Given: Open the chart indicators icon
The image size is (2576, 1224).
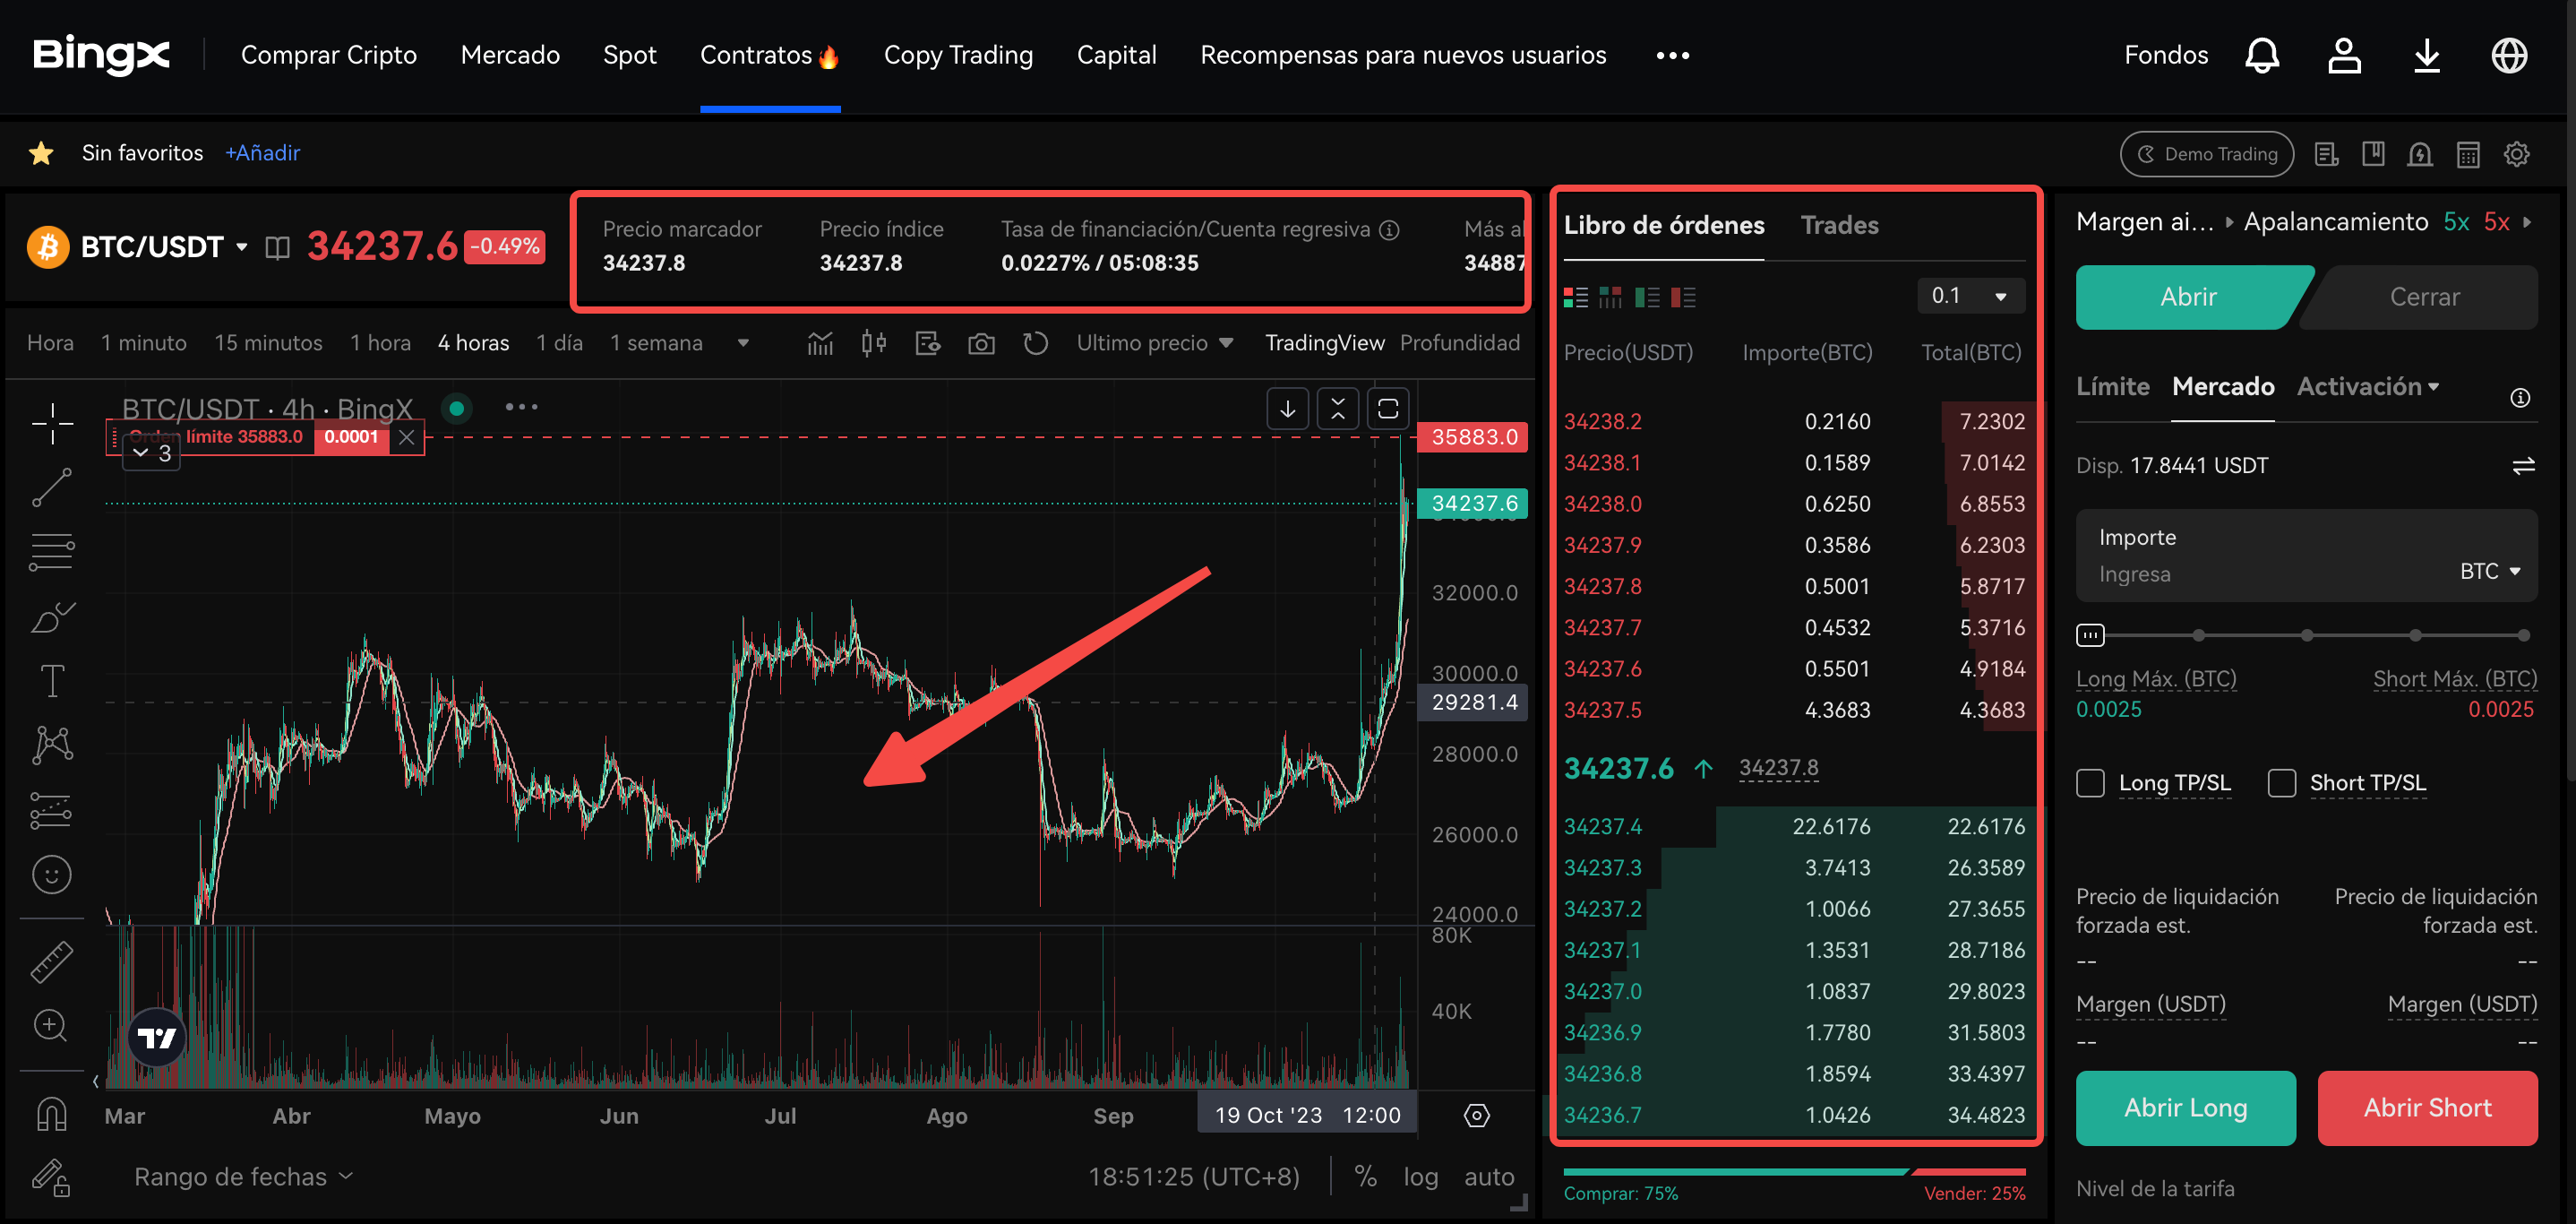Looking at the screenshot, I should [x=820, y=343].
